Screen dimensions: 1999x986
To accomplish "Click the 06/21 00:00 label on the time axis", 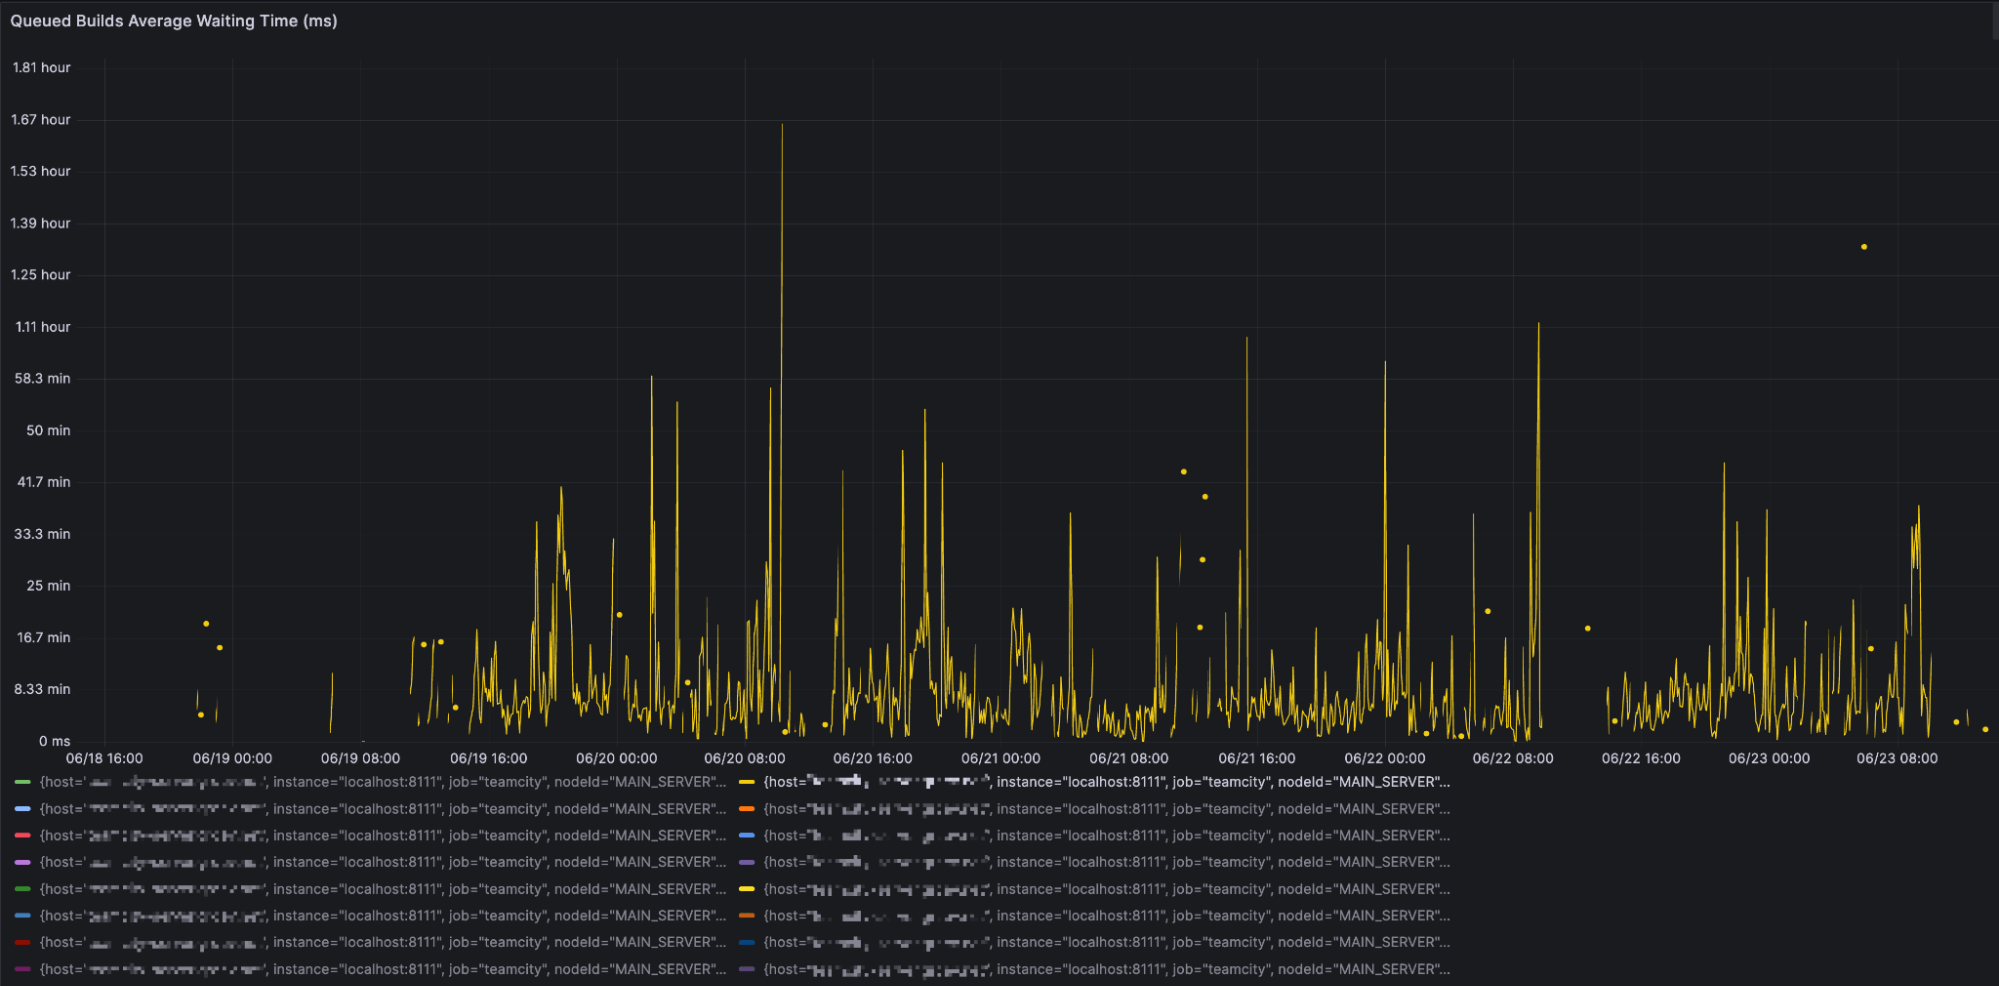I will click(x=1000, y=758).
